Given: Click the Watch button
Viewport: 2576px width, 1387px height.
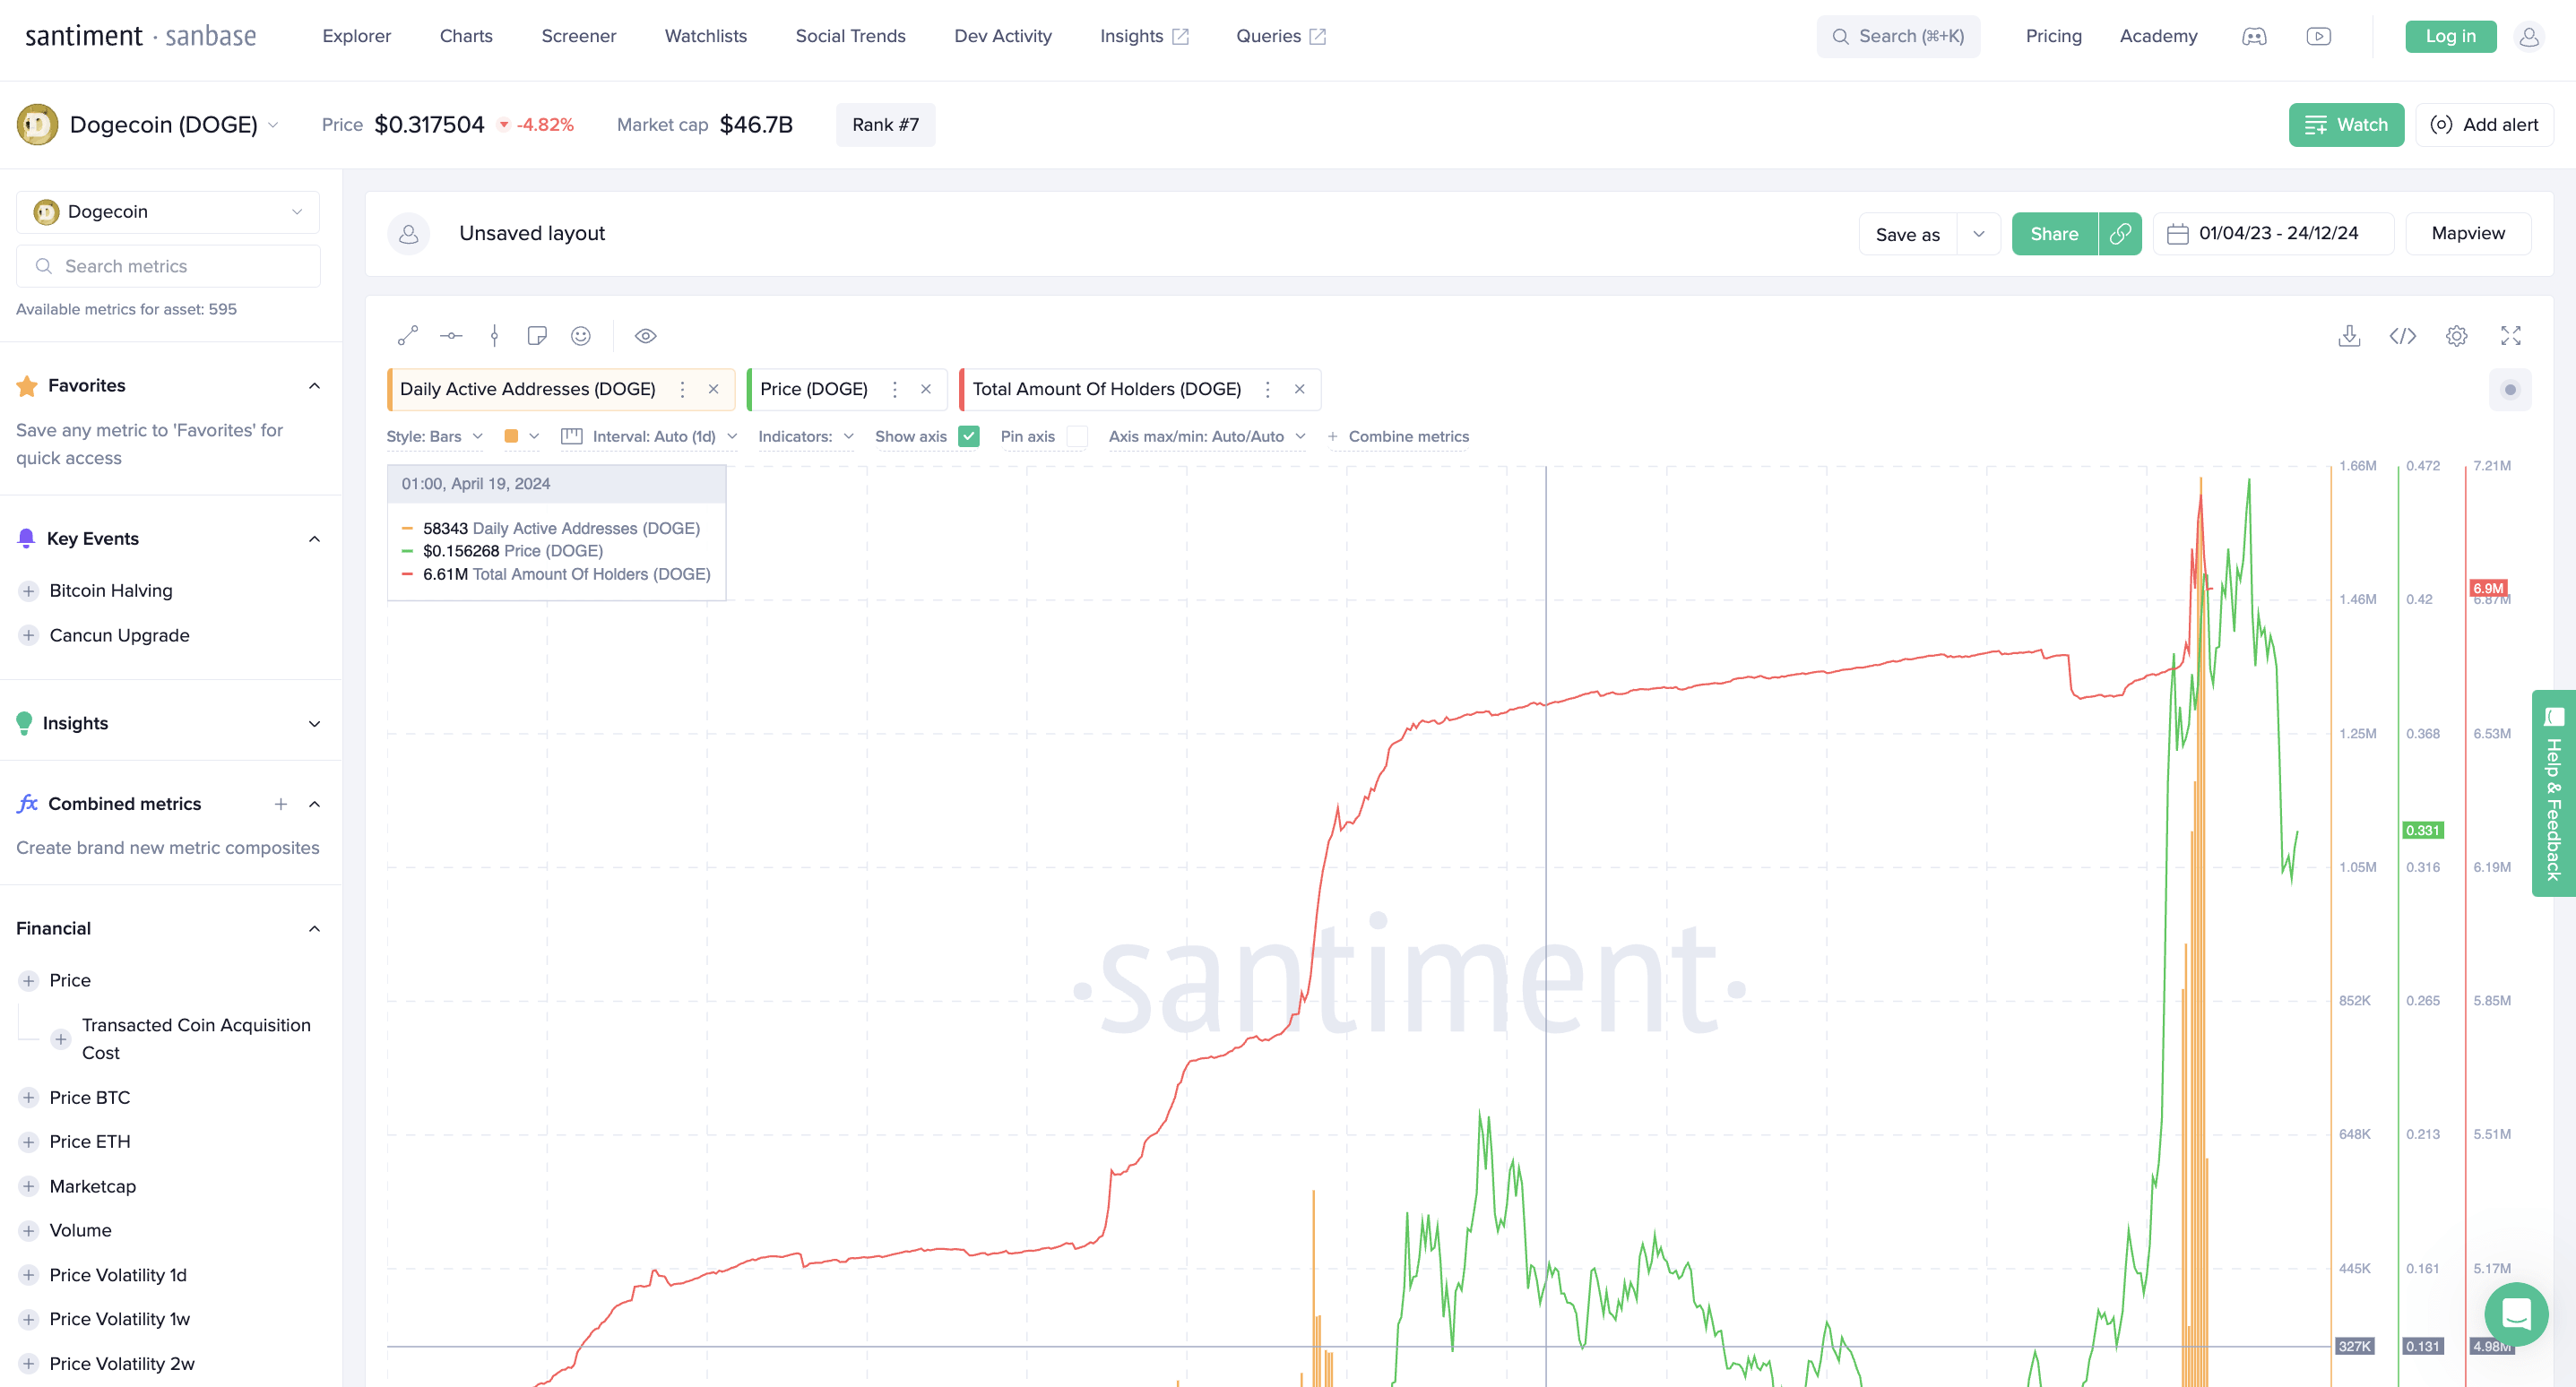Looking at the screenshot, I should (x=2346, y=125).
